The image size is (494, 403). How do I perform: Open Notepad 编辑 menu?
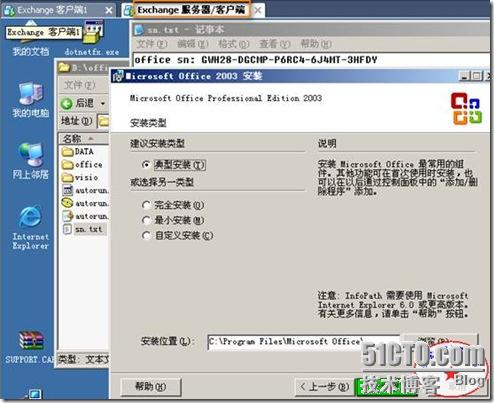click(x=193, y=44)
